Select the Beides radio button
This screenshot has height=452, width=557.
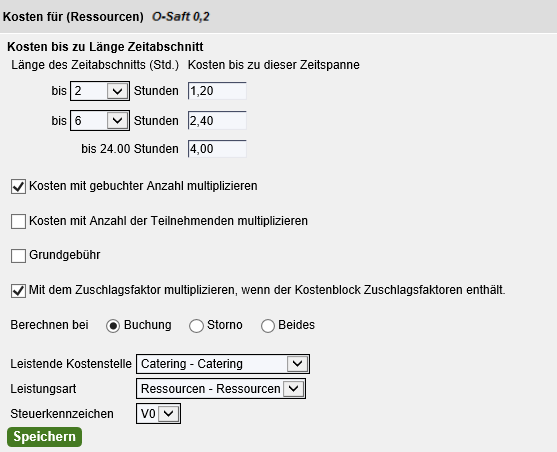point(267,325)
